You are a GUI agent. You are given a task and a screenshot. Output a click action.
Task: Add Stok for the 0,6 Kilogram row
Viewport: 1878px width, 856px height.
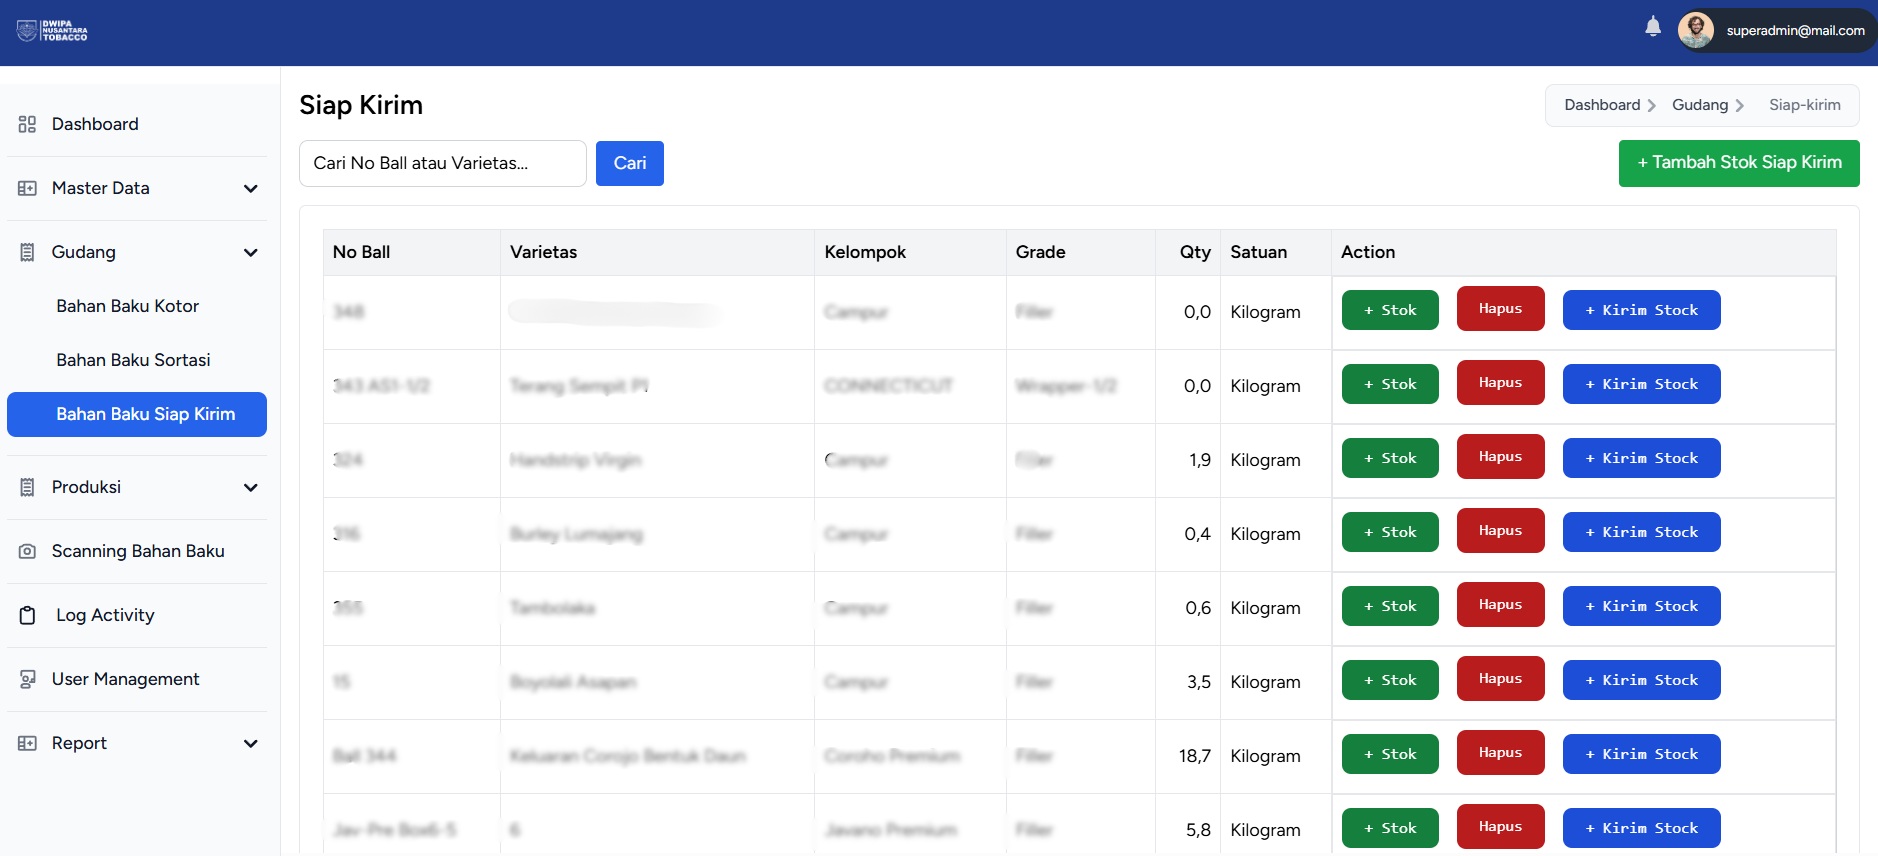(x=1390, y=606)
